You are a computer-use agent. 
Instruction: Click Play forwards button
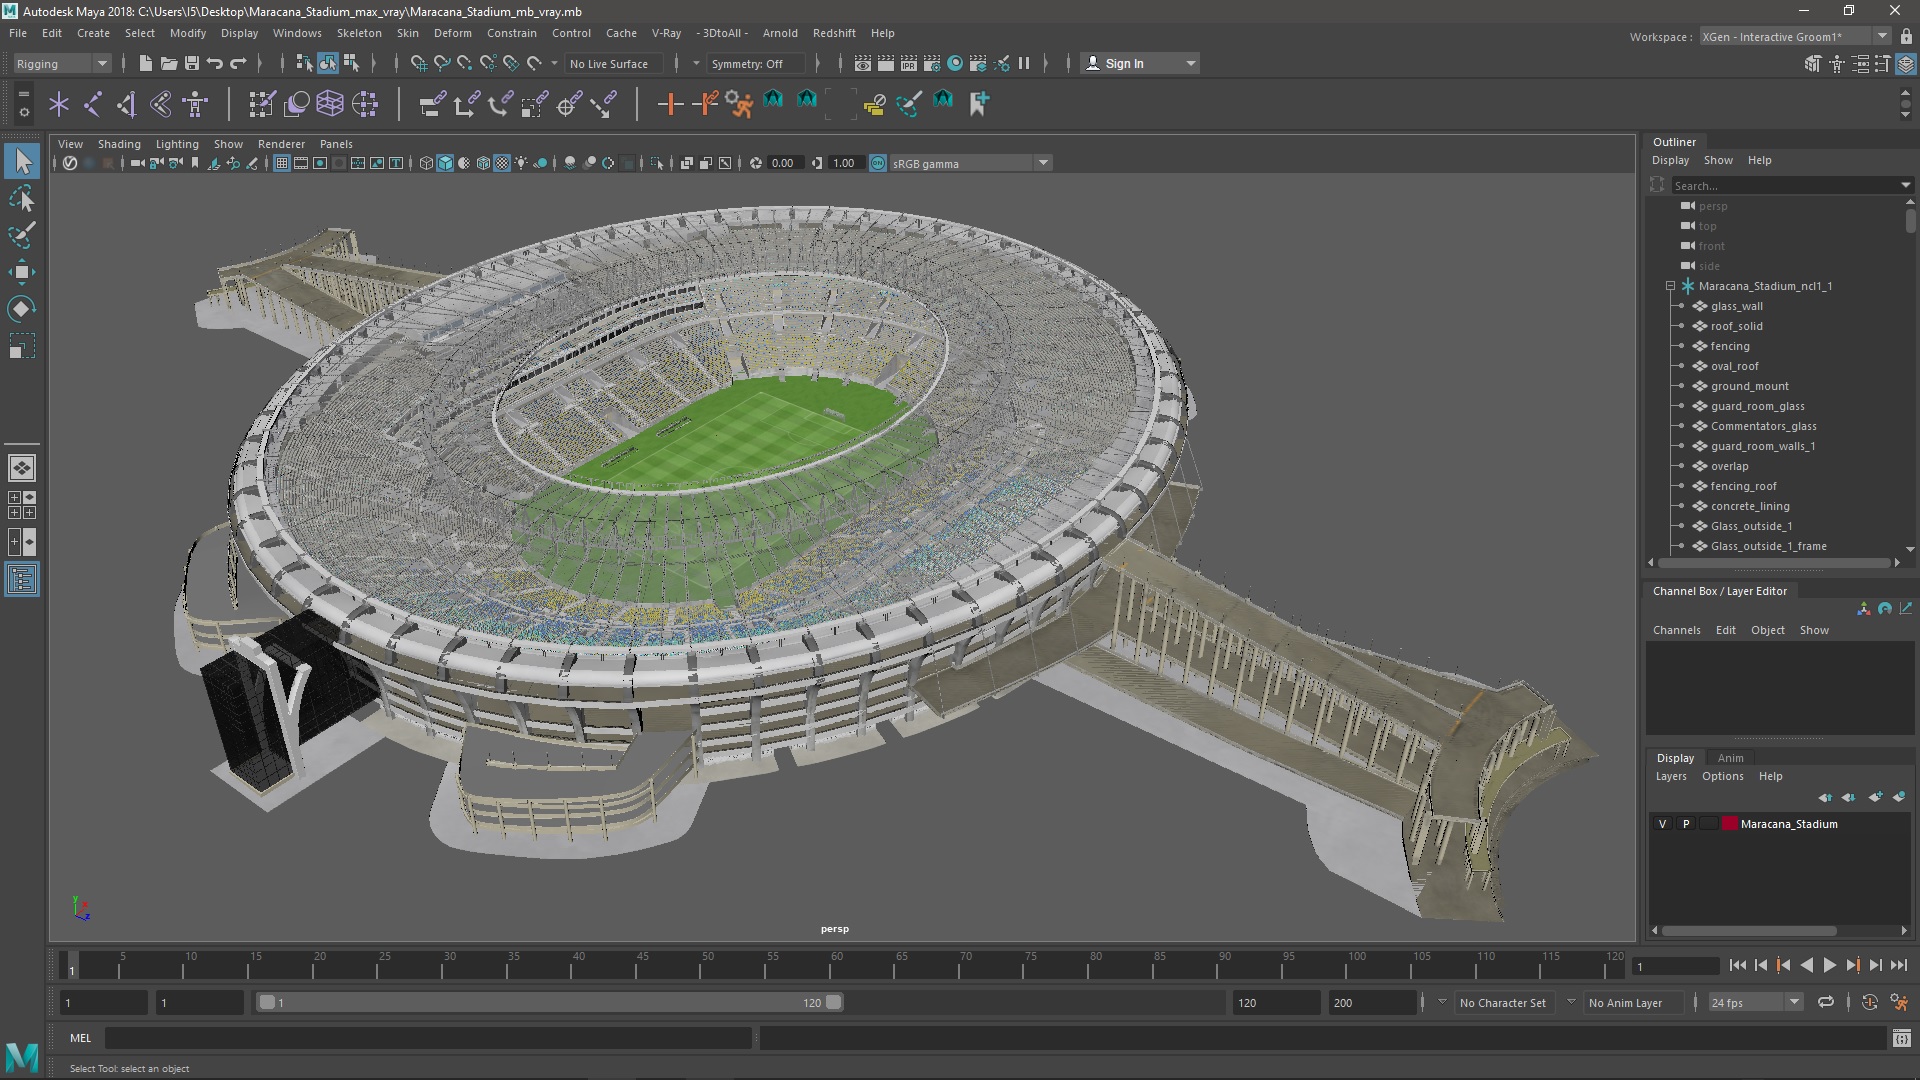point(1829,965)
